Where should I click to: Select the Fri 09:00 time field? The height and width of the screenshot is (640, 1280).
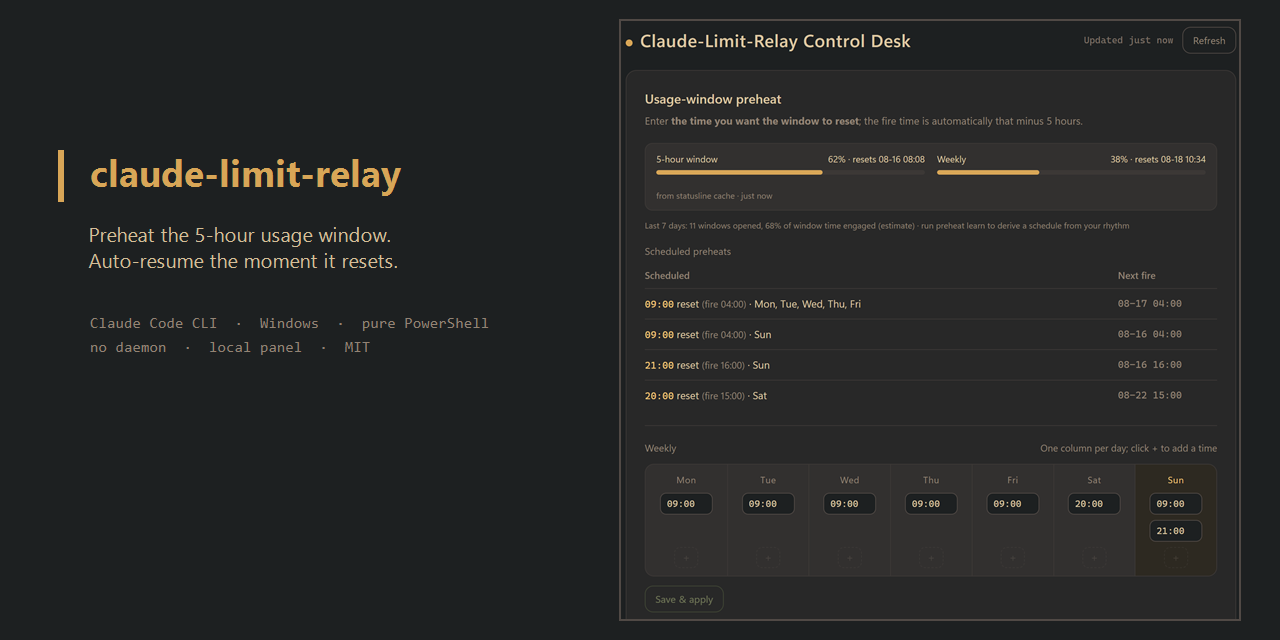click(x=1013, y=504)
